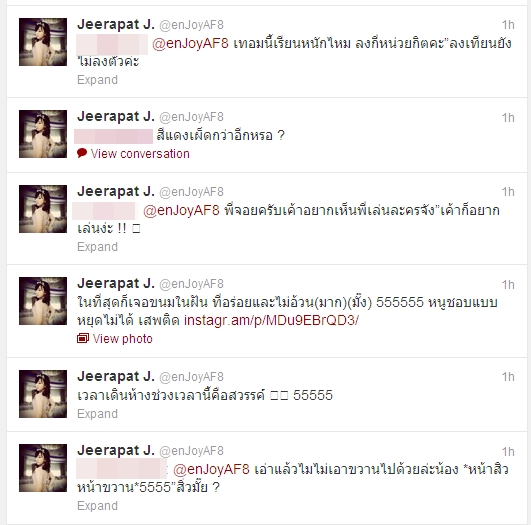The height and width of the screenshot is (525, 531).
Task: Click the avatar beside the สีแดงเผ็ดกว่า tweet
Action: [43, 134]
